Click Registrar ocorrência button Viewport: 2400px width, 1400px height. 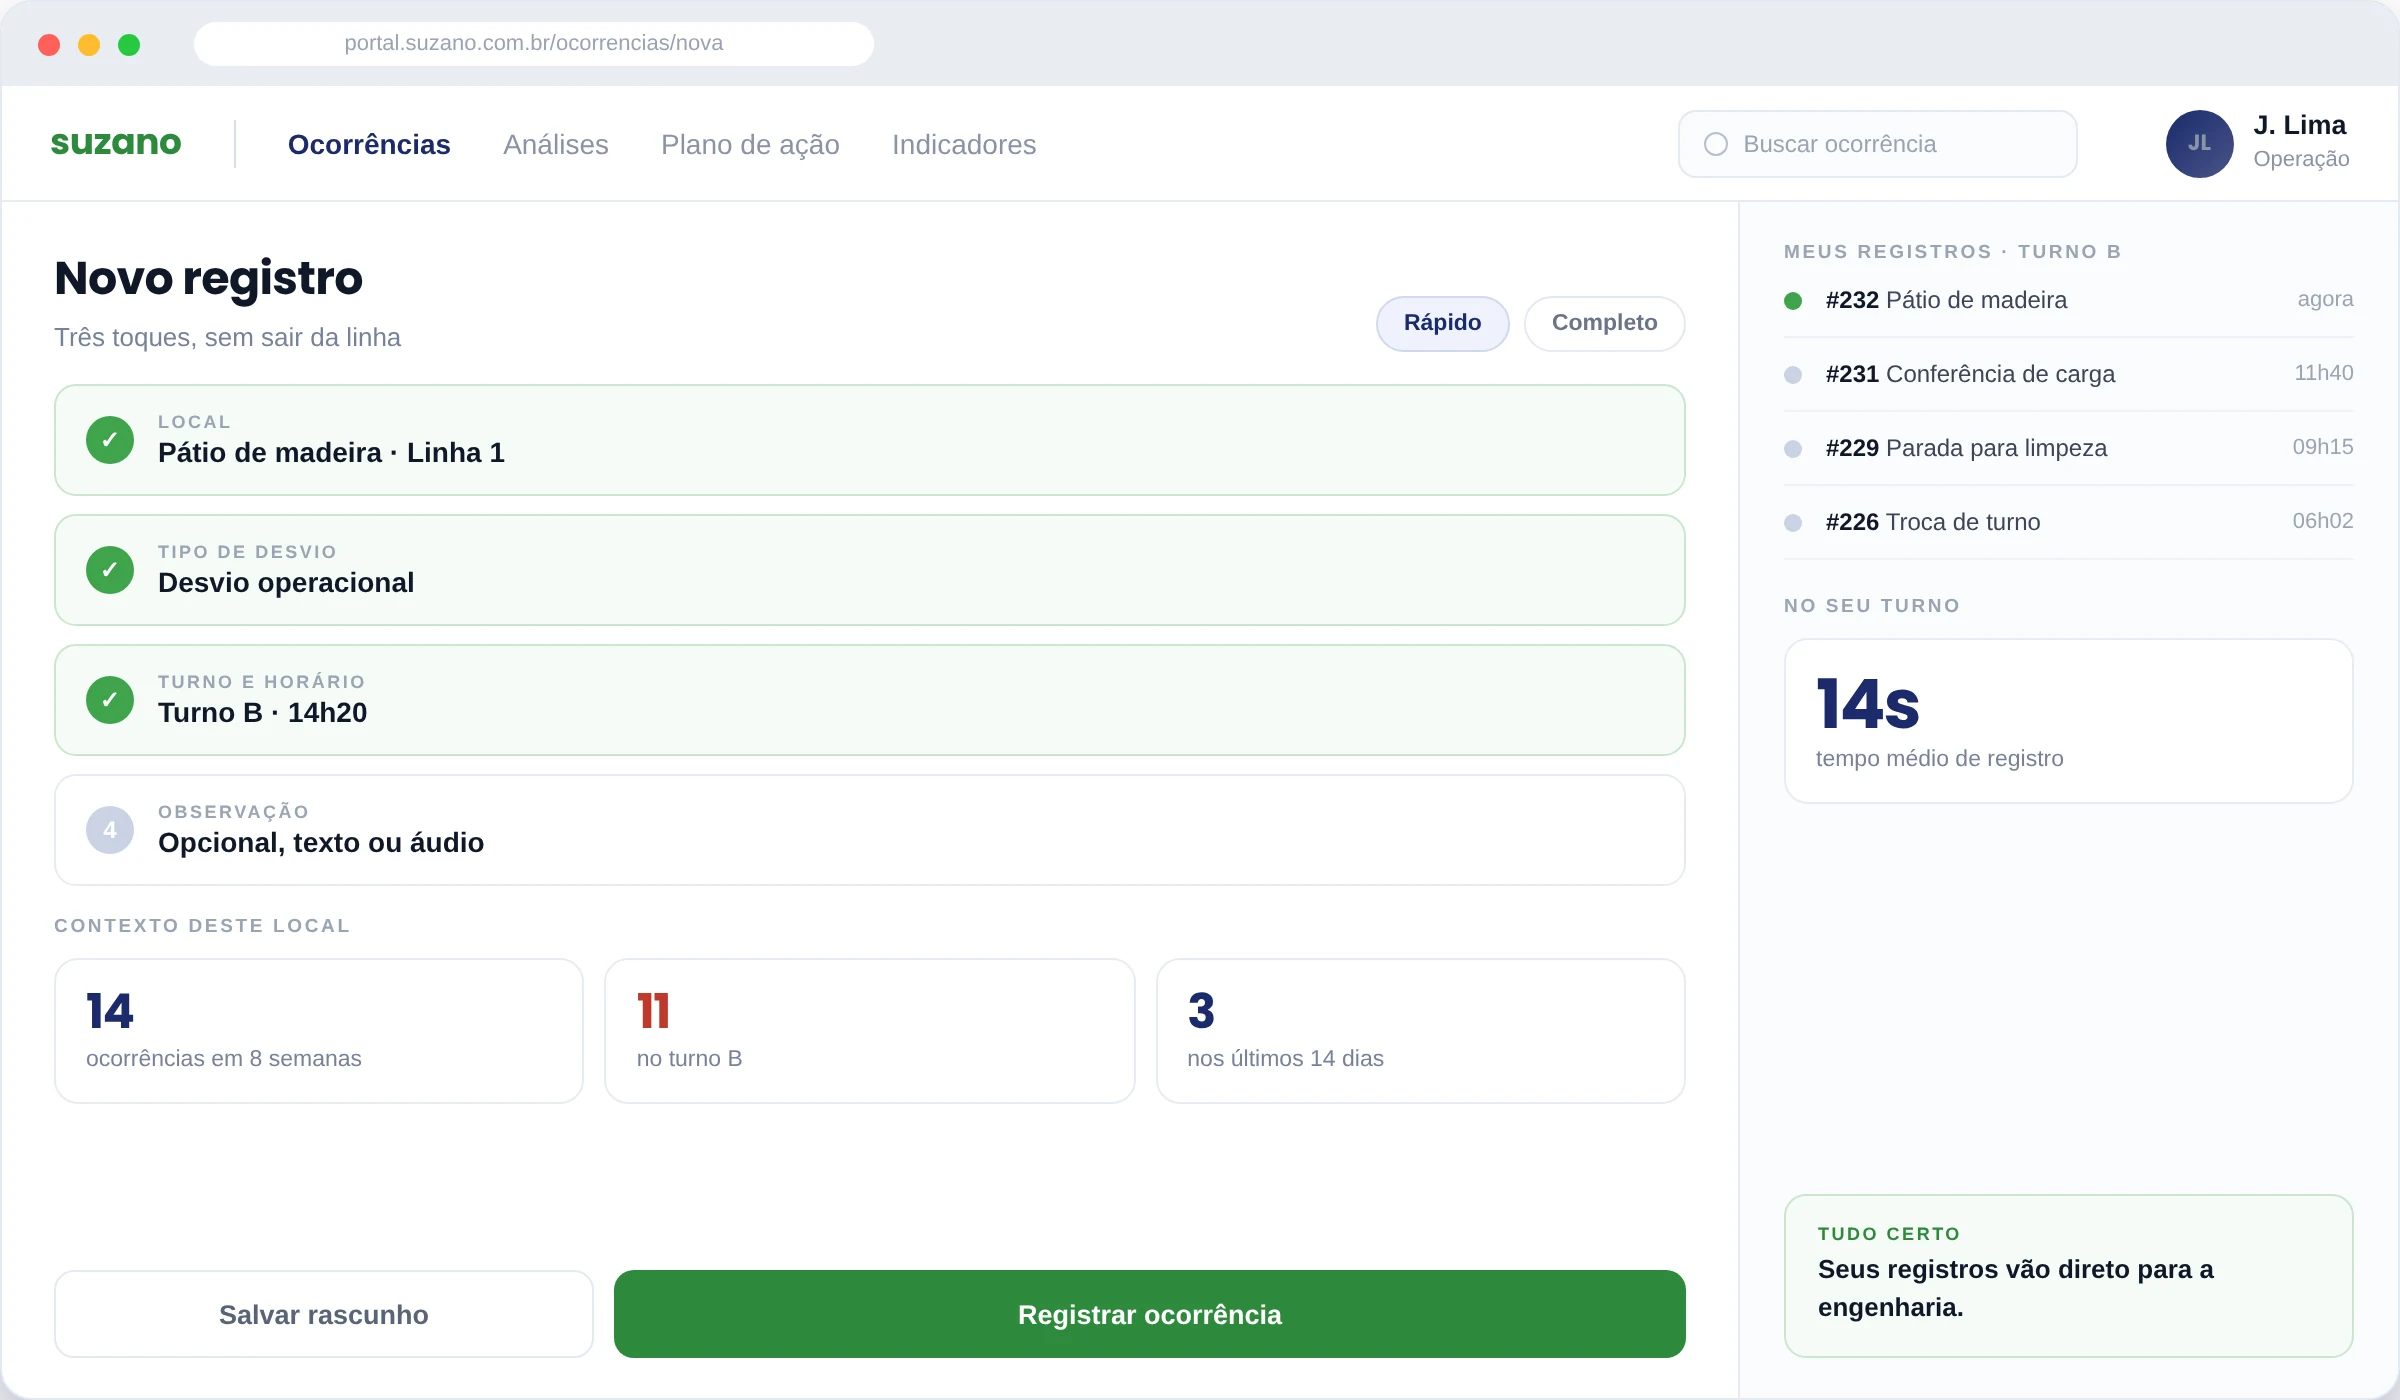point(1150,1314)
